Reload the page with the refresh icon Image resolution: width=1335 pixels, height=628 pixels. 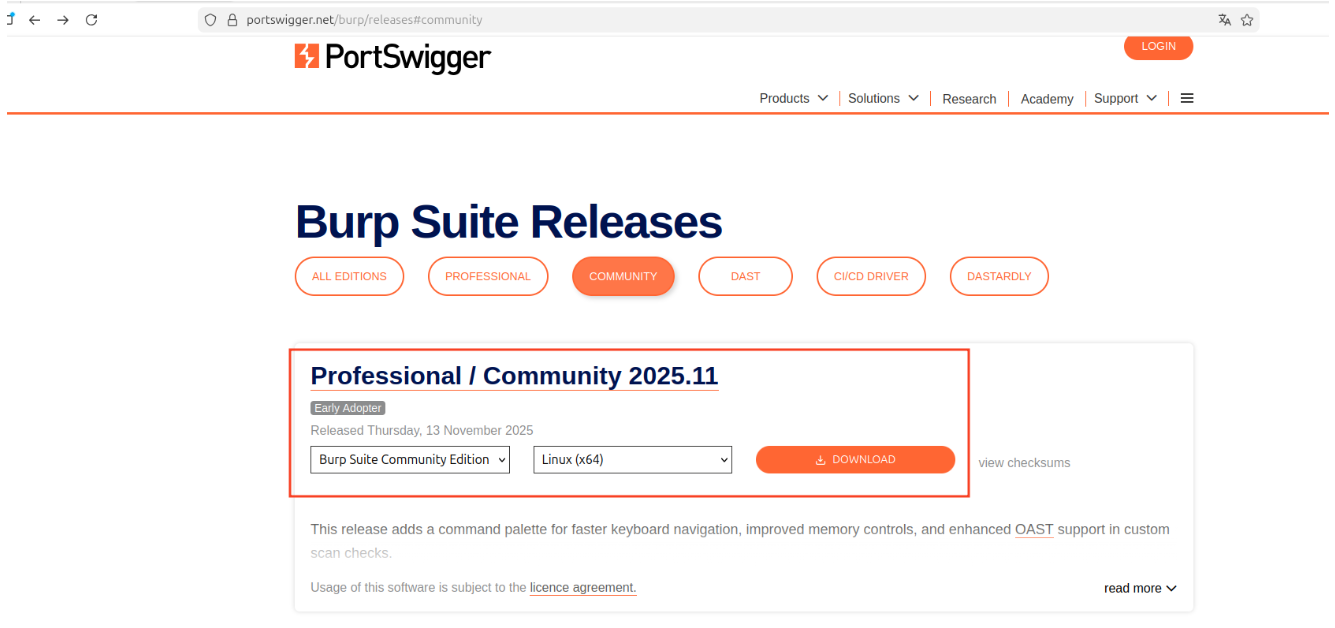(x=92, y=20)
